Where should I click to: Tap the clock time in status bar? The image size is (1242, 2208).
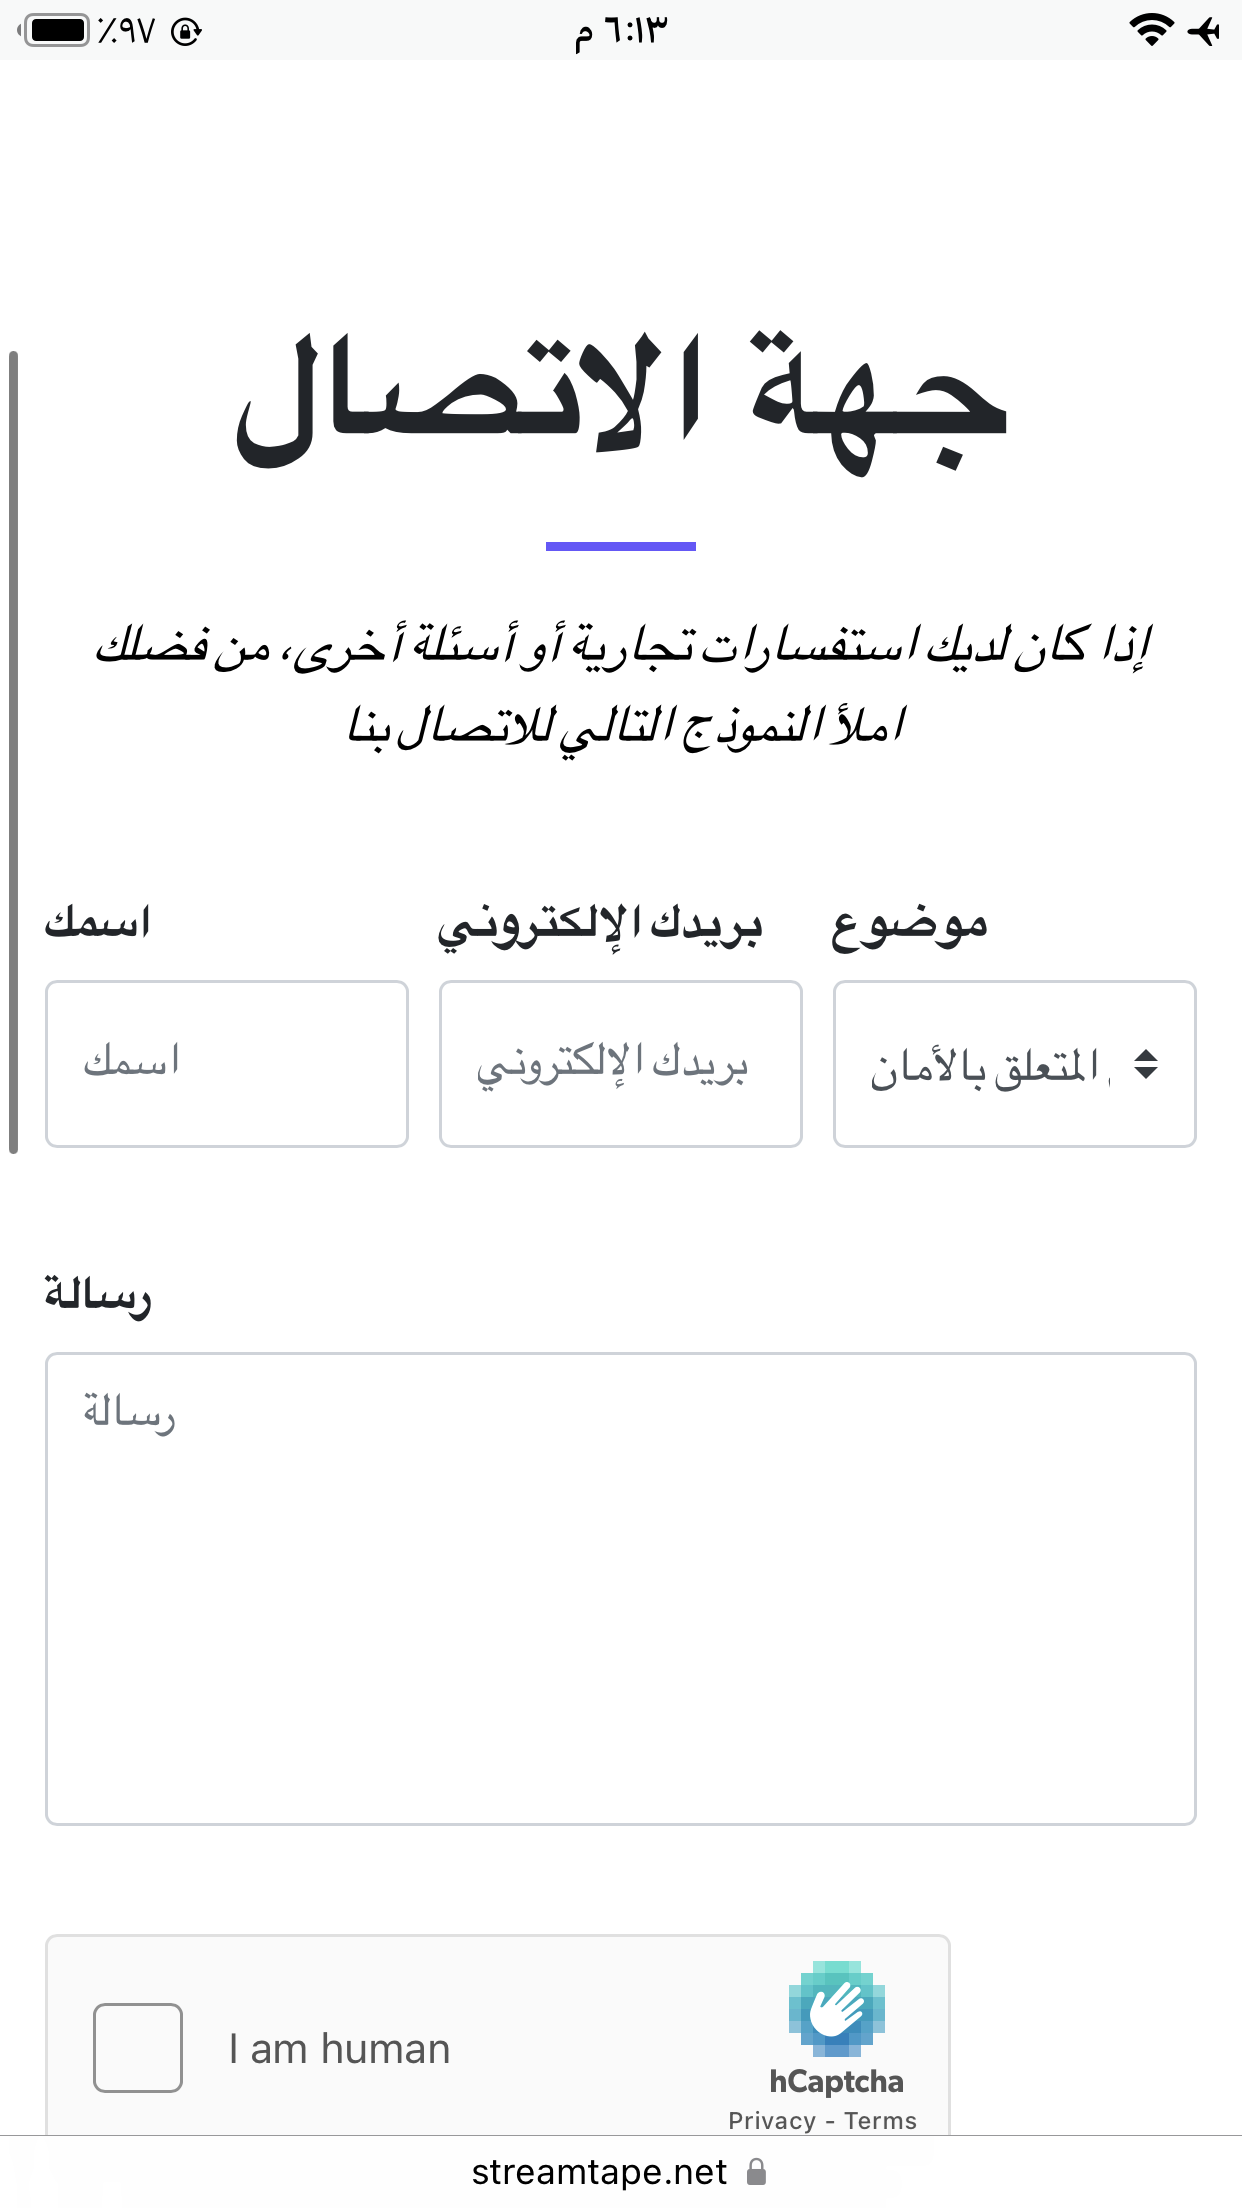[x=620, y=31]
